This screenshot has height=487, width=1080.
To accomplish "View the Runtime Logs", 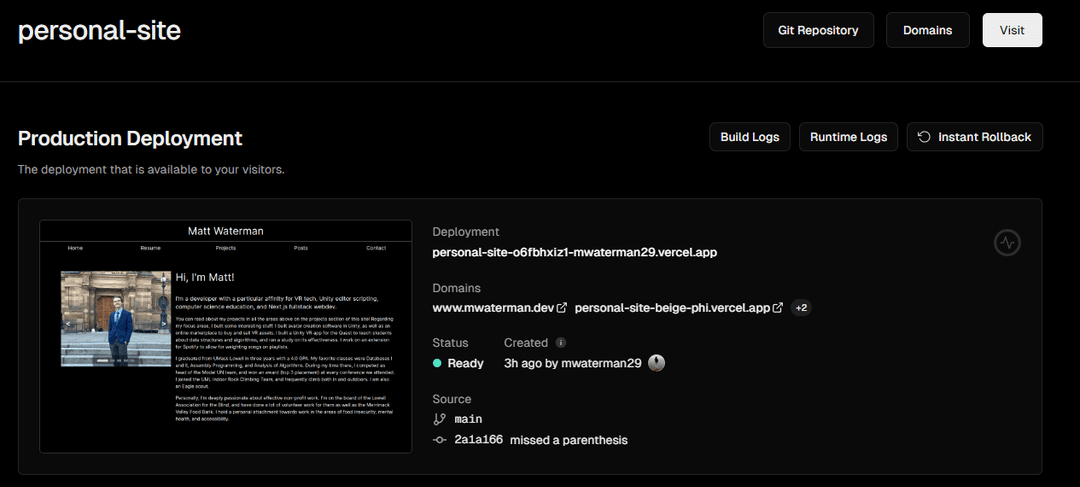I will coord(849,136).
